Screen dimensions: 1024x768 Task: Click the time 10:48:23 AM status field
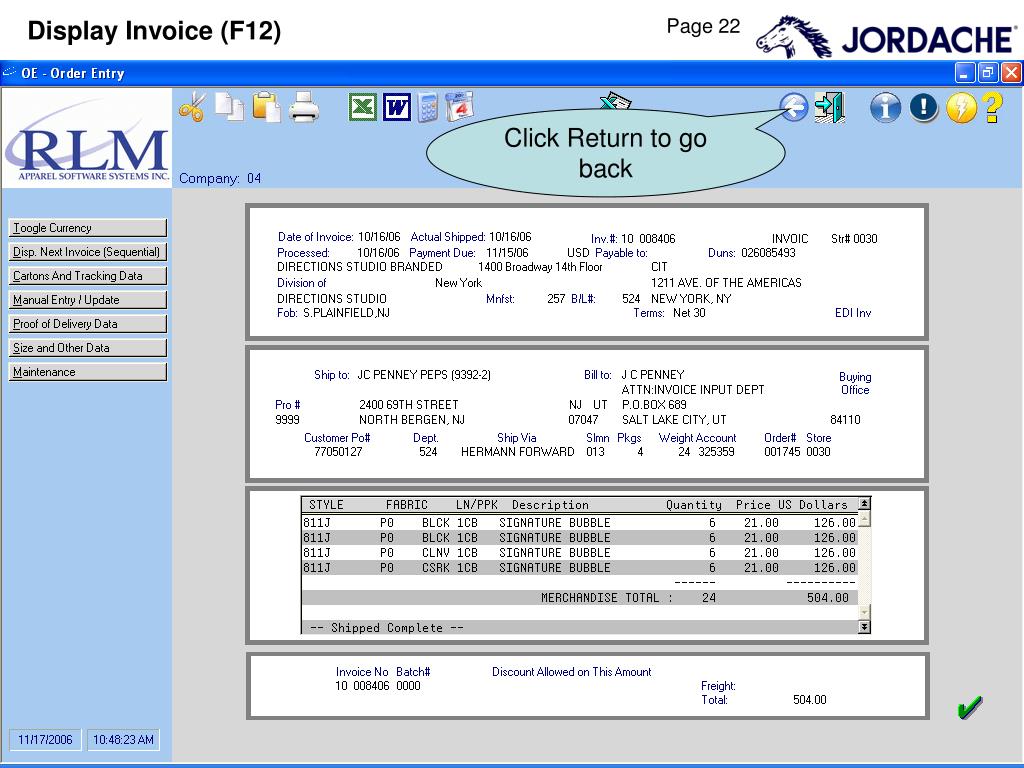point(123,740)
